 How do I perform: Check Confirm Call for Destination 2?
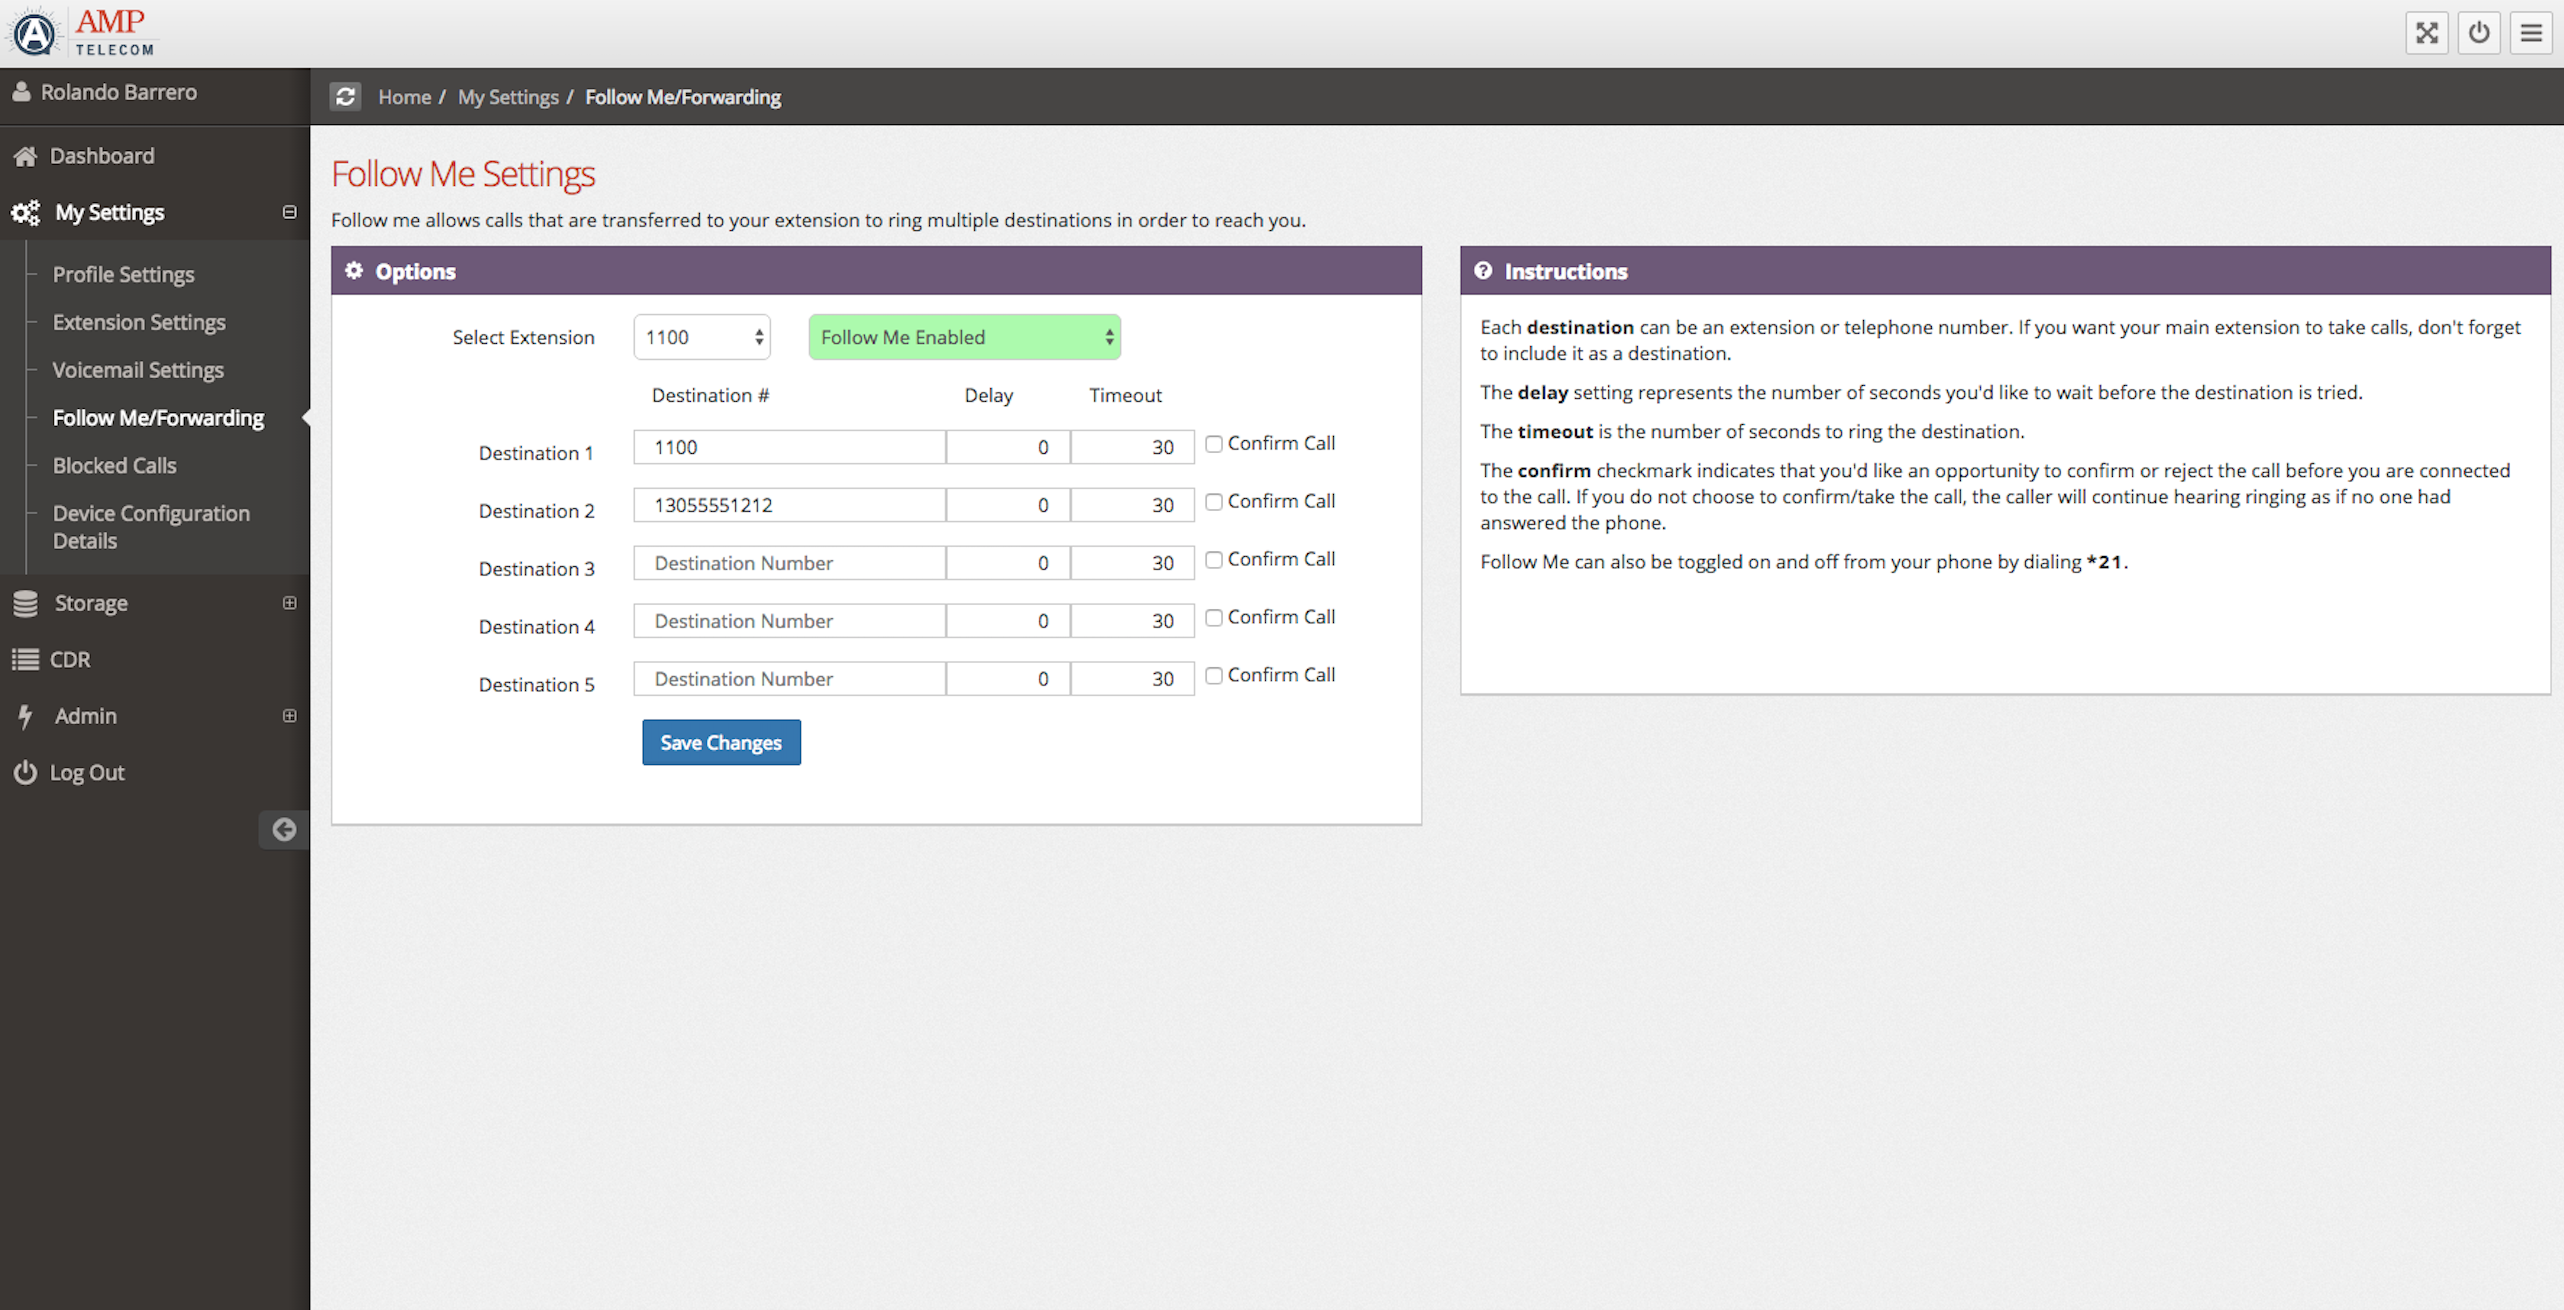1213,502
